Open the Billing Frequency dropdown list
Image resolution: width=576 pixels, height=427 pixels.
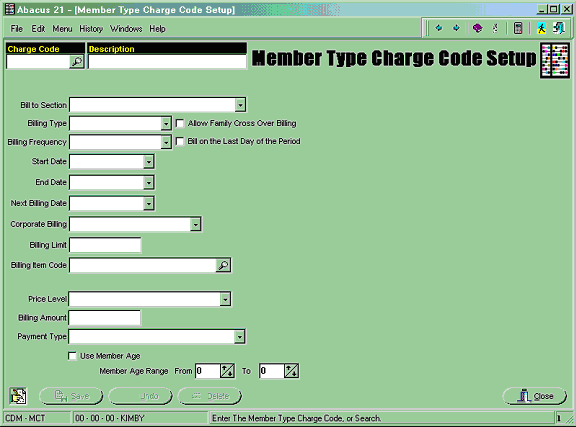[166, 142]
